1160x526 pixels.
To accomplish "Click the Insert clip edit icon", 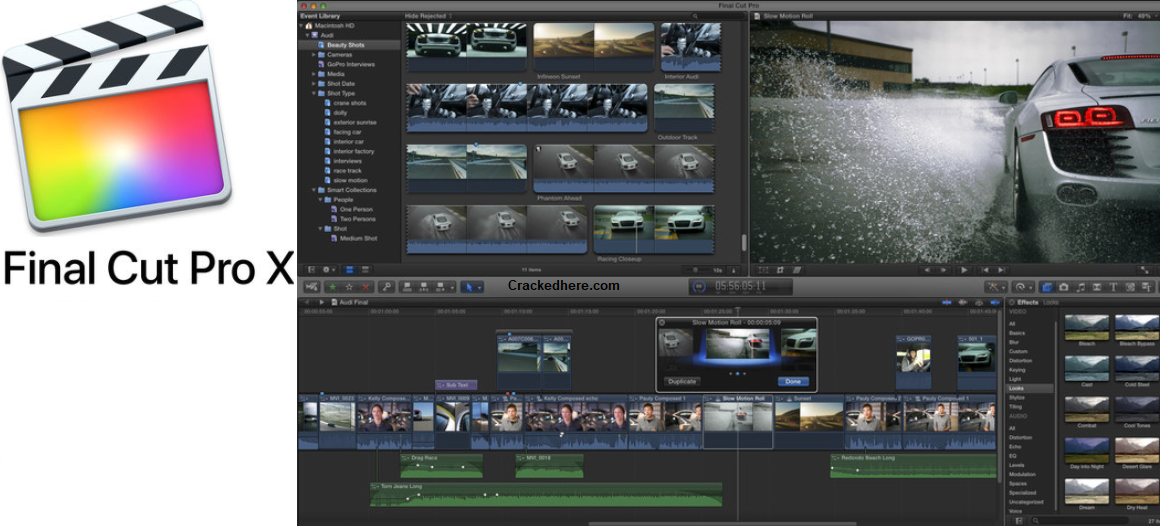I will [423, 287].
